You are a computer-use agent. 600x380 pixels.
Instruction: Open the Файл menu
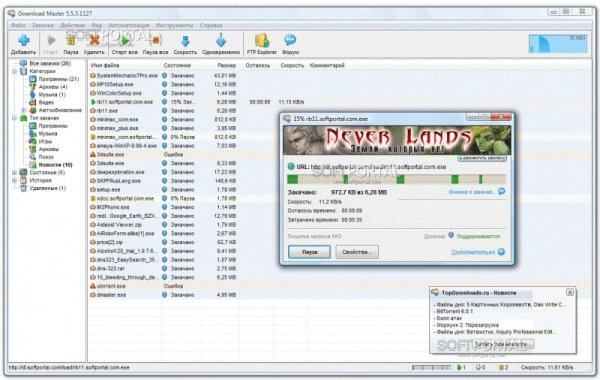coord(18,25)
